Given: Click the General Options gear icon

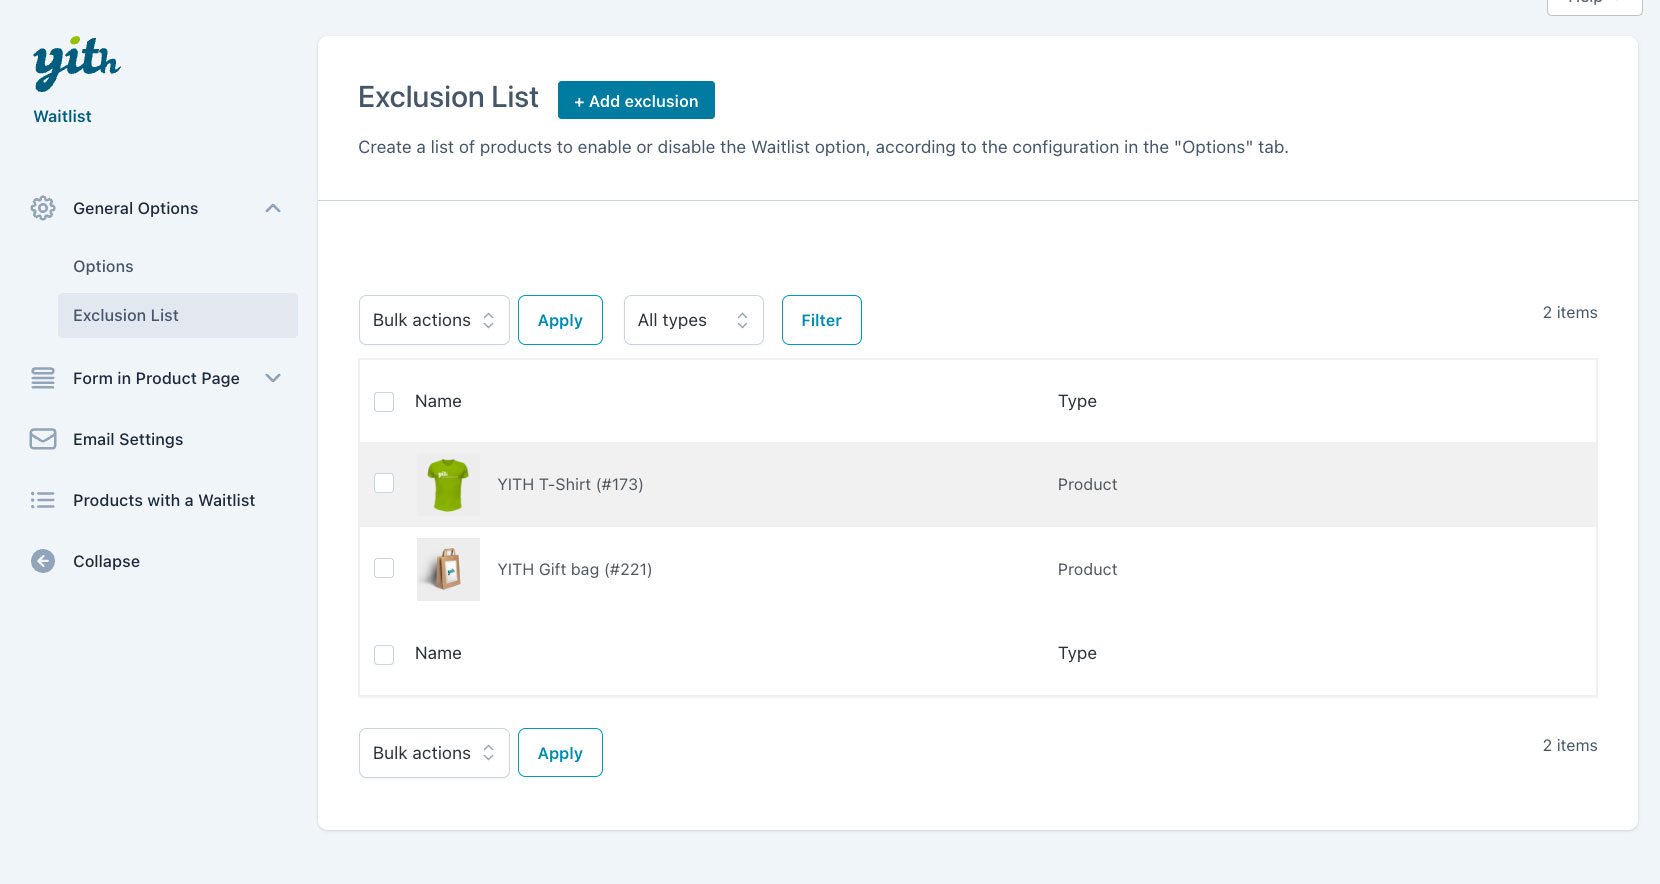Looking at the screenshot, I should pyautogui.click(x=43, y=208).
